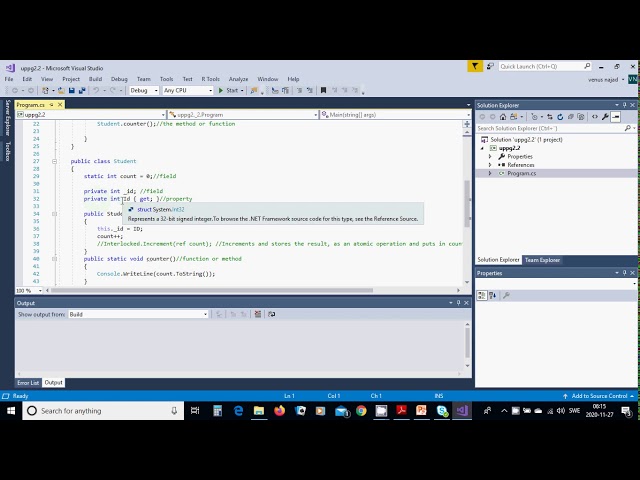Click Add to Source Control in status bar
This screenshot has width=640, height=480.
[x=599, y=396]
